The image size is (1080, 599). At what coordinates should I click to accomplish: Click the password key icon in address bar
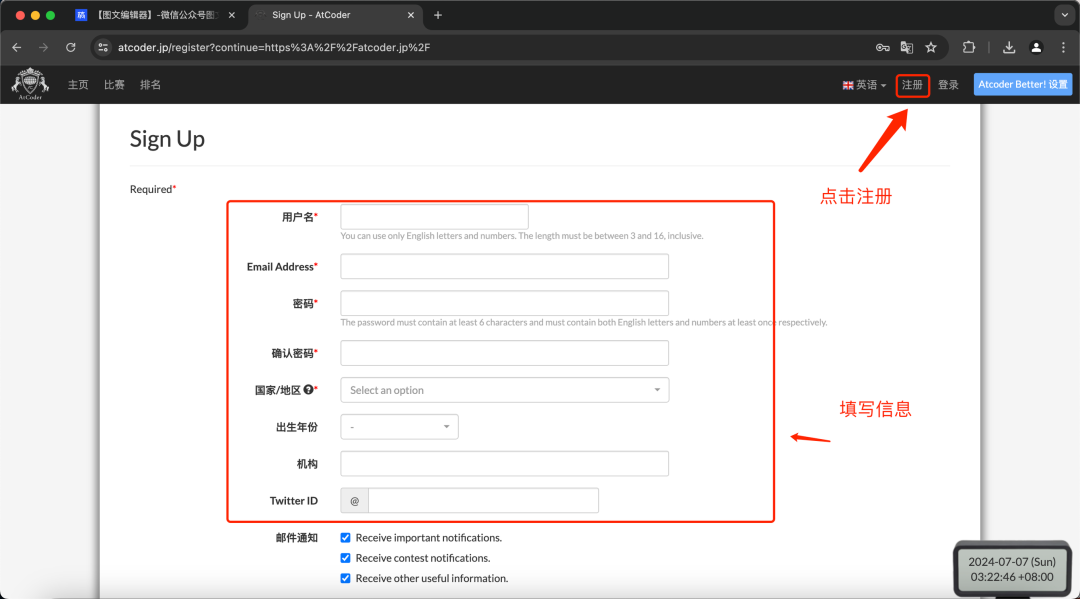click(881, 47)
